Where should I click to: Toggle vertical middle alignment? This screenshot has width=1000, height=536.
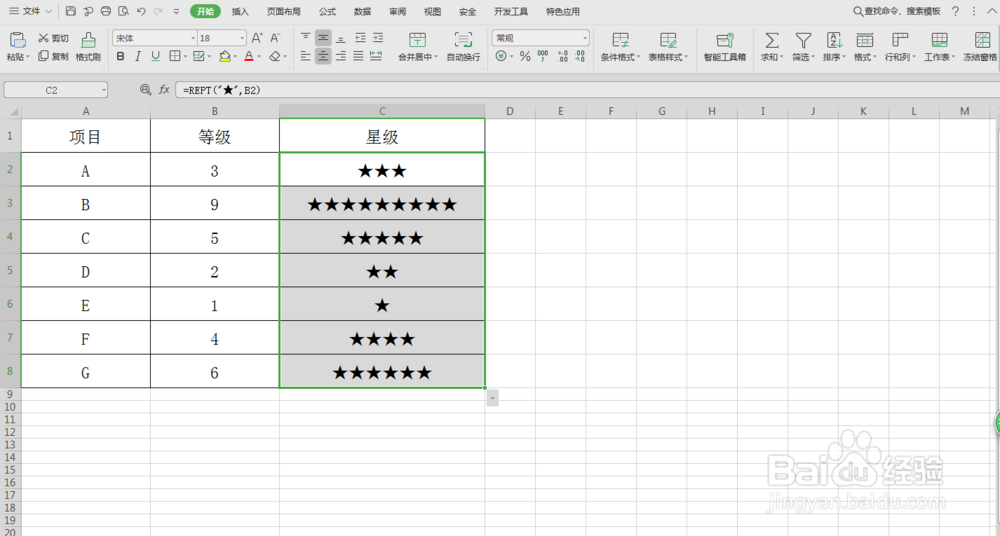(x=323, y=38)
